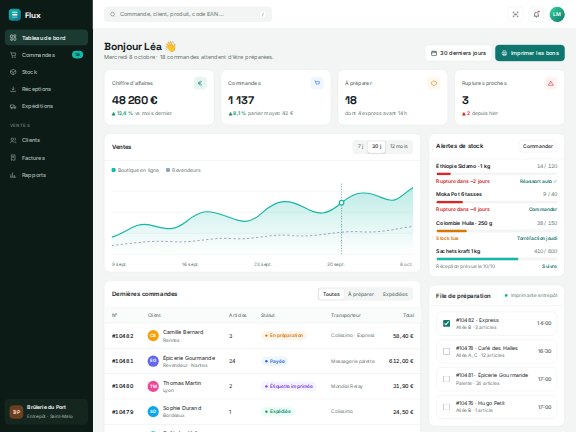This screenshot has height=432, width=576.
Task: Click the Sachets kraft stock progress bar
Action: 496,259
